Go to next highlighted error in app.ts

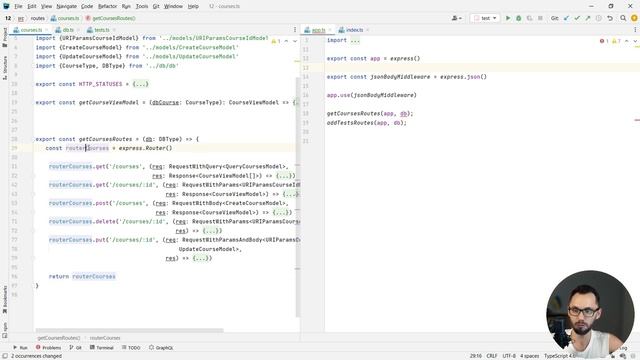click(635, 41)
